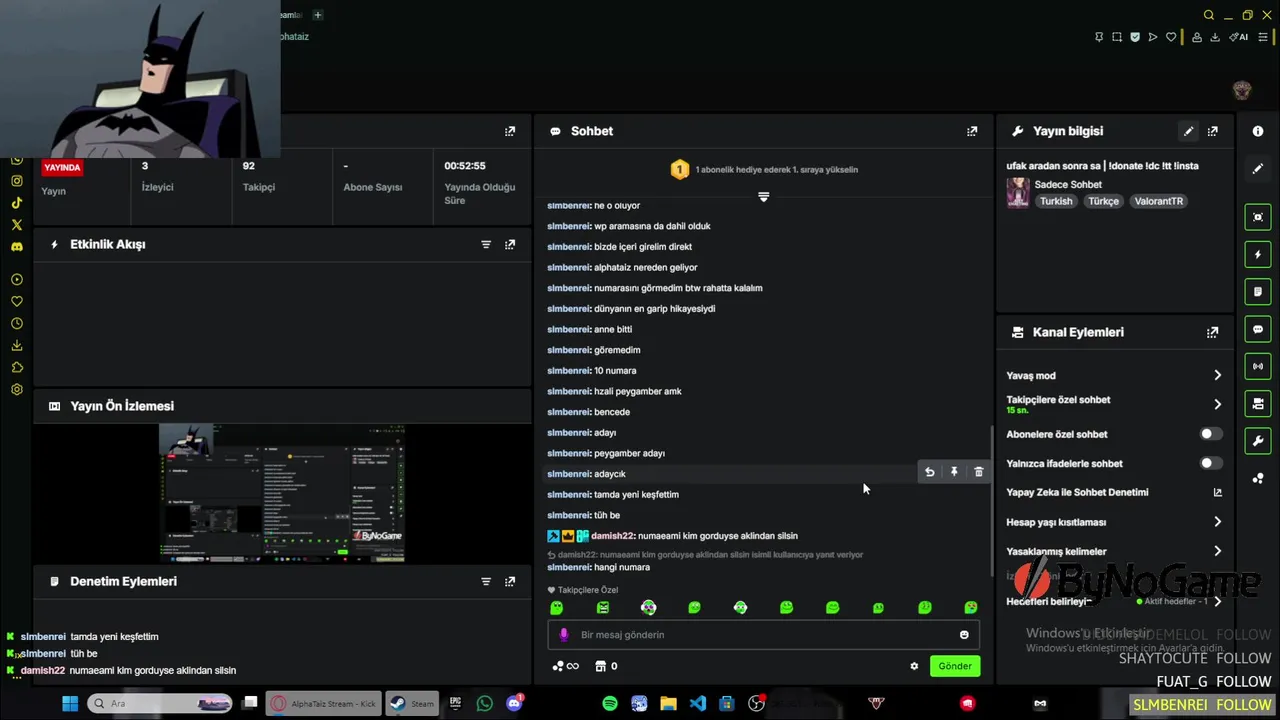Viewport: 1280px width, 720px height.
Task: Send message with the Gönder button
Action: [x=955, y=666]
